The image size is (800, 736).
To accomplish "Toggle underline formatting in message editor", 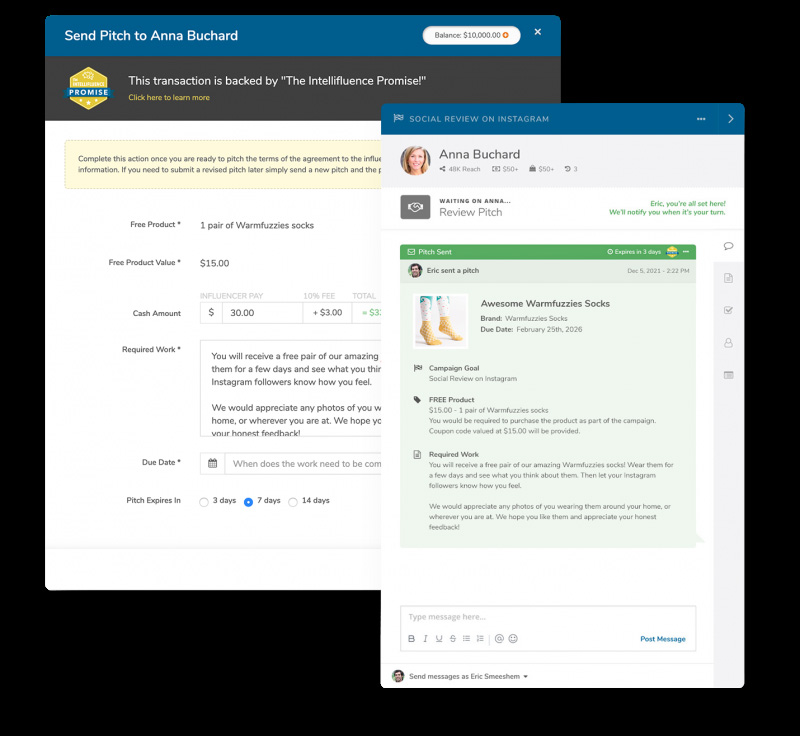I will (x=439, y=639).
